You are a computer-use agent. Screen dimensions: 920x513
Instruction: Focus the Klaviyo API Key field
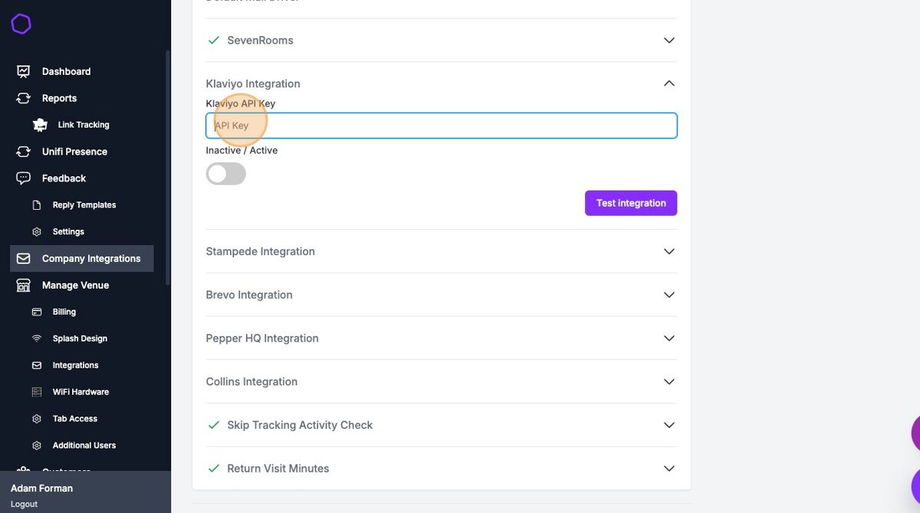pyautogui.click(x=441, y=126)
